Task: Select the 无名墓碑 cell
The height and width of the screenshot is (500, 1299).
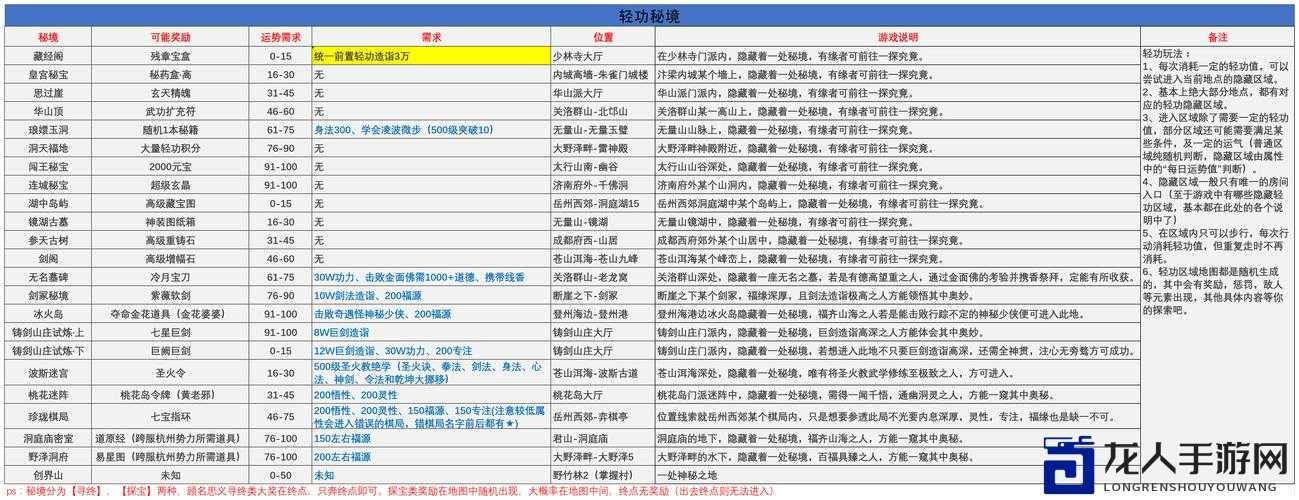Action: 47,277
